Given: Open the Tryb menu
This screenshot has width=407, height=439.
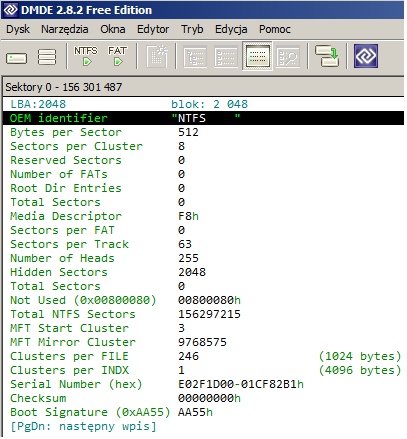Looking at the screenshot, I should pos(192,29).
